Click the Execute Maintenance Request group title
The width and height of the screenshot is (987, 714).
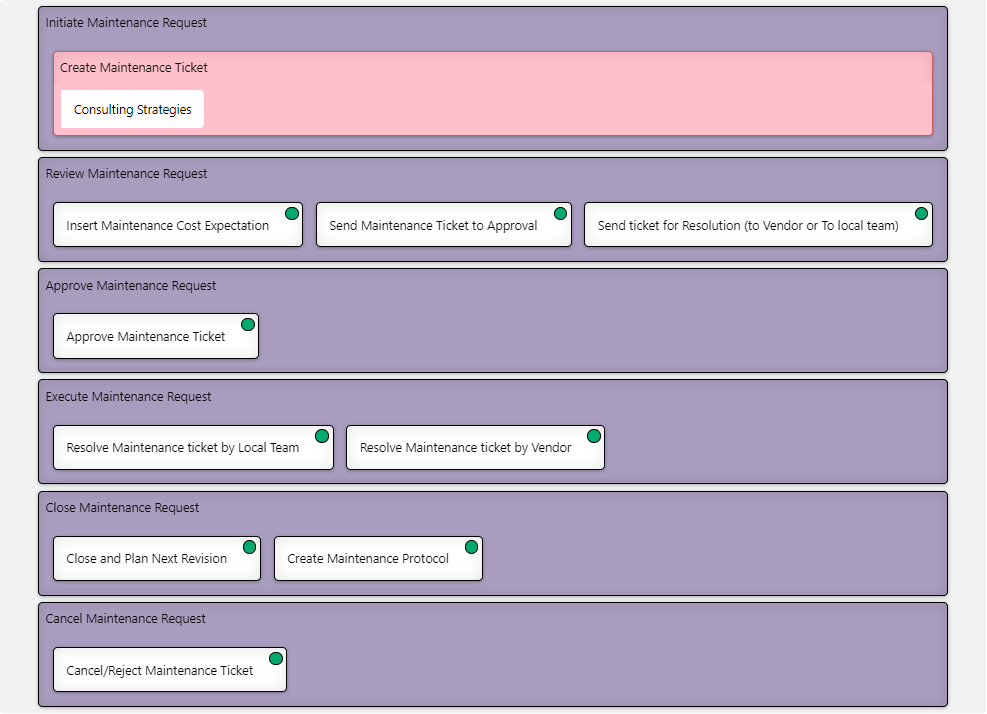pyautogui.click(x=129, y=397)
